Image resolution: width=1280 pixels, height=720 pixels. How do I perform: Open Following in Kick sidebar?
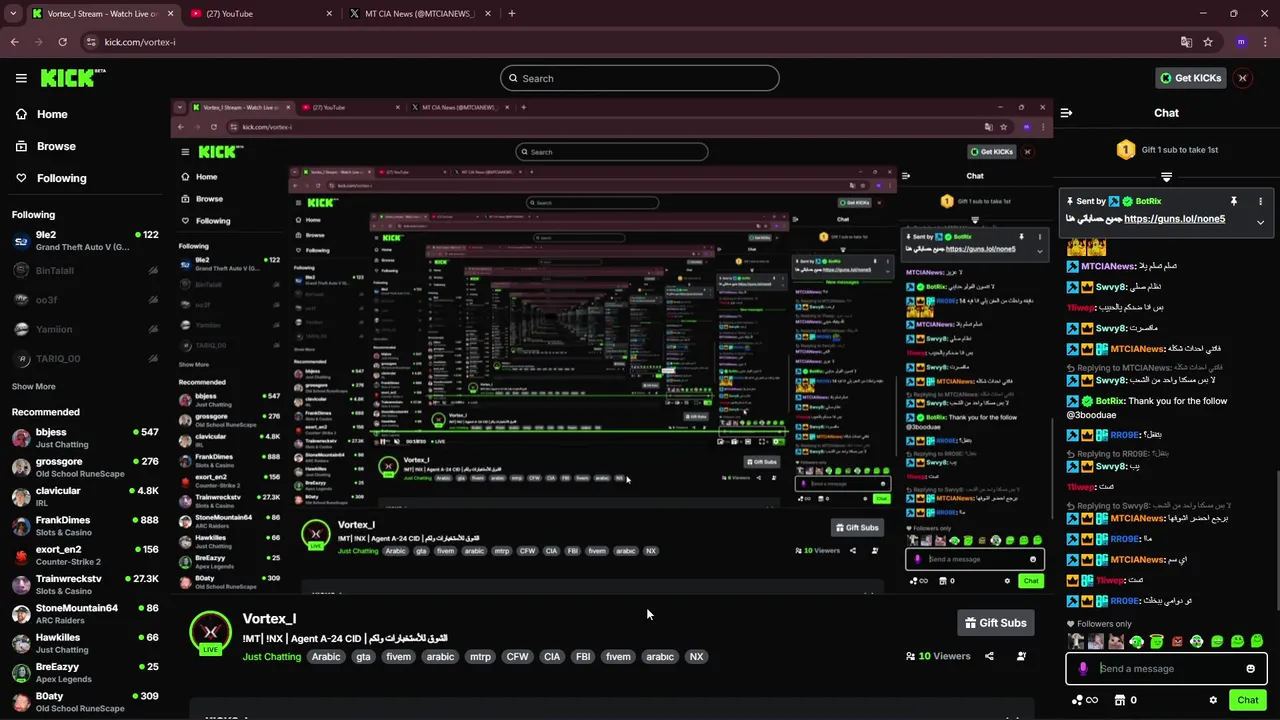click(51, 178)
